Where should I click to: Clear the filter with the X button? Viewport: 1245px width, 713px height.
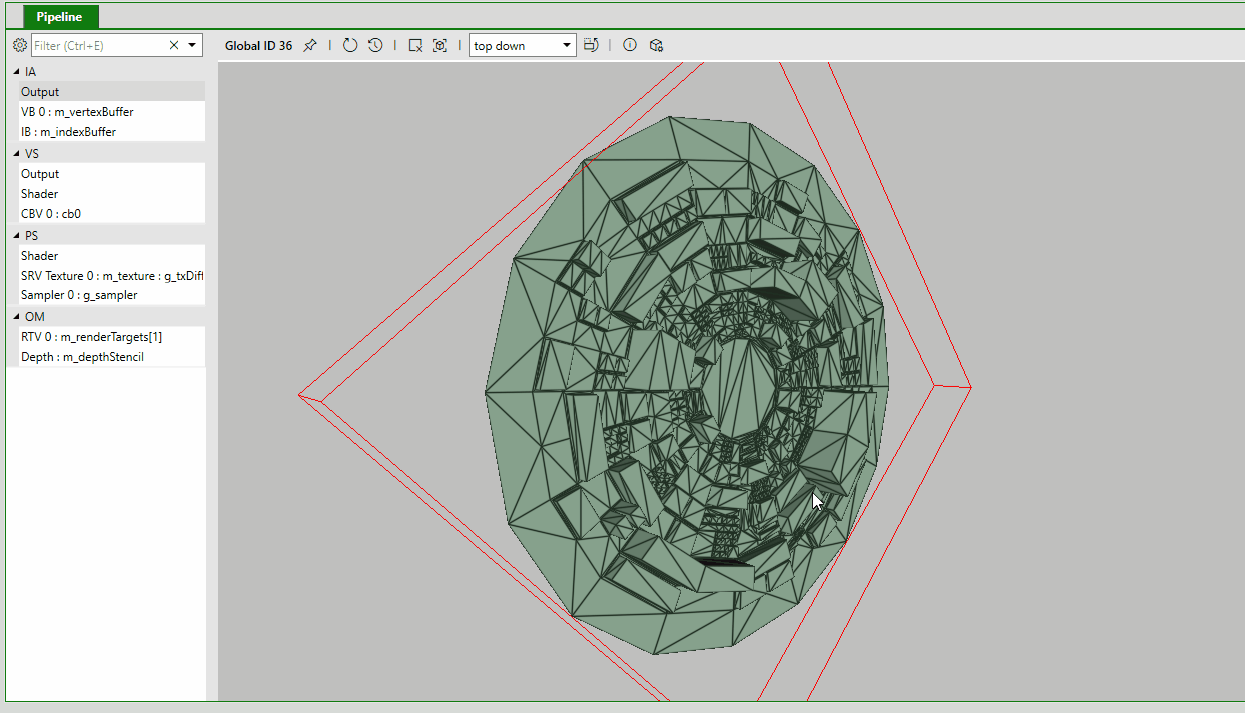tap(174, 45)
